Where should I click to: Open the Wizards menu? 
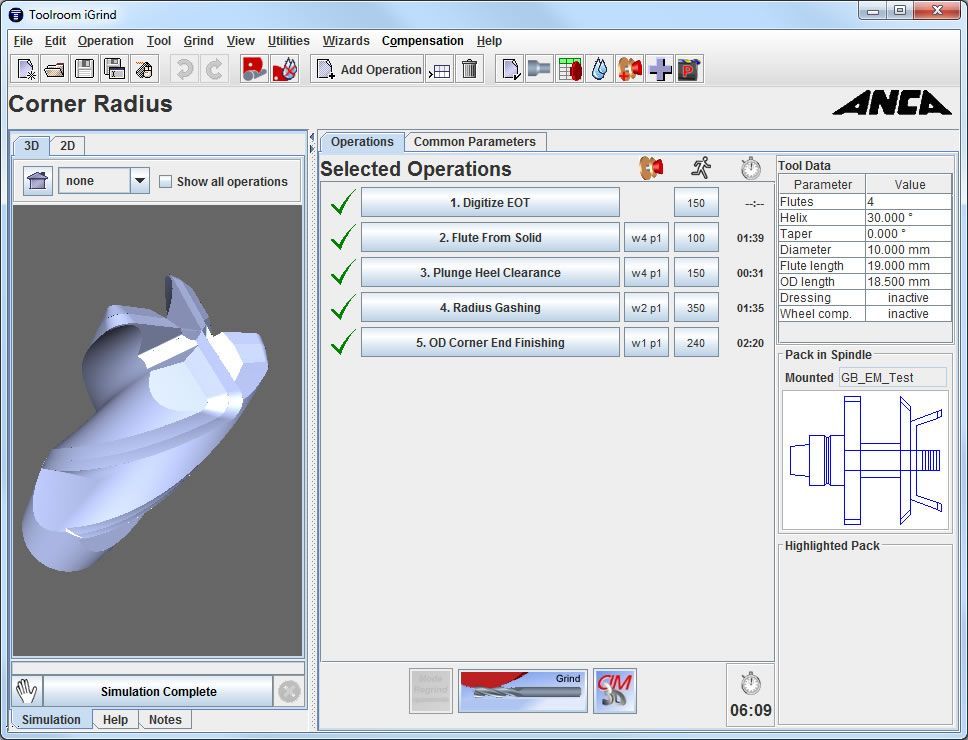coord(346,41)
